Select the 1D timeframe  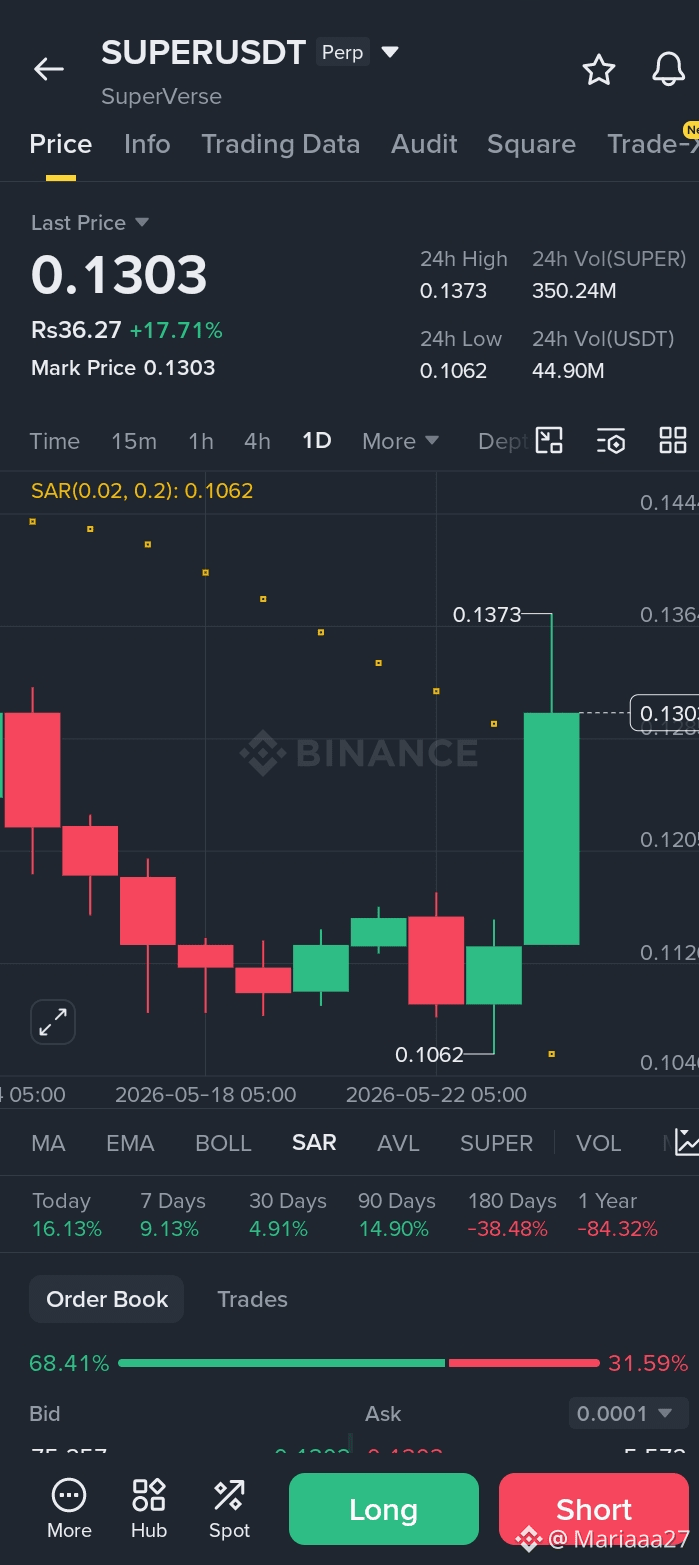[317, 441]
